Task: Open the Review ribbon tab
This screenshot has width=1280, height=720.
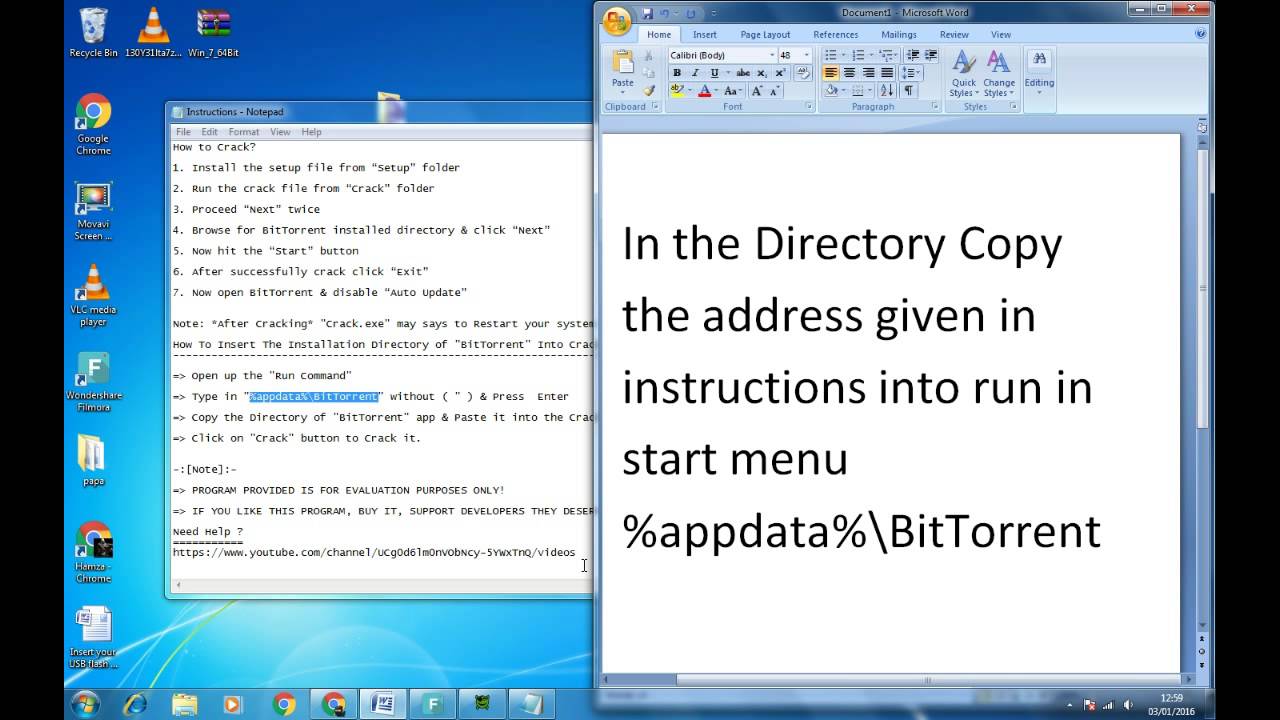Action: [954, 35]
